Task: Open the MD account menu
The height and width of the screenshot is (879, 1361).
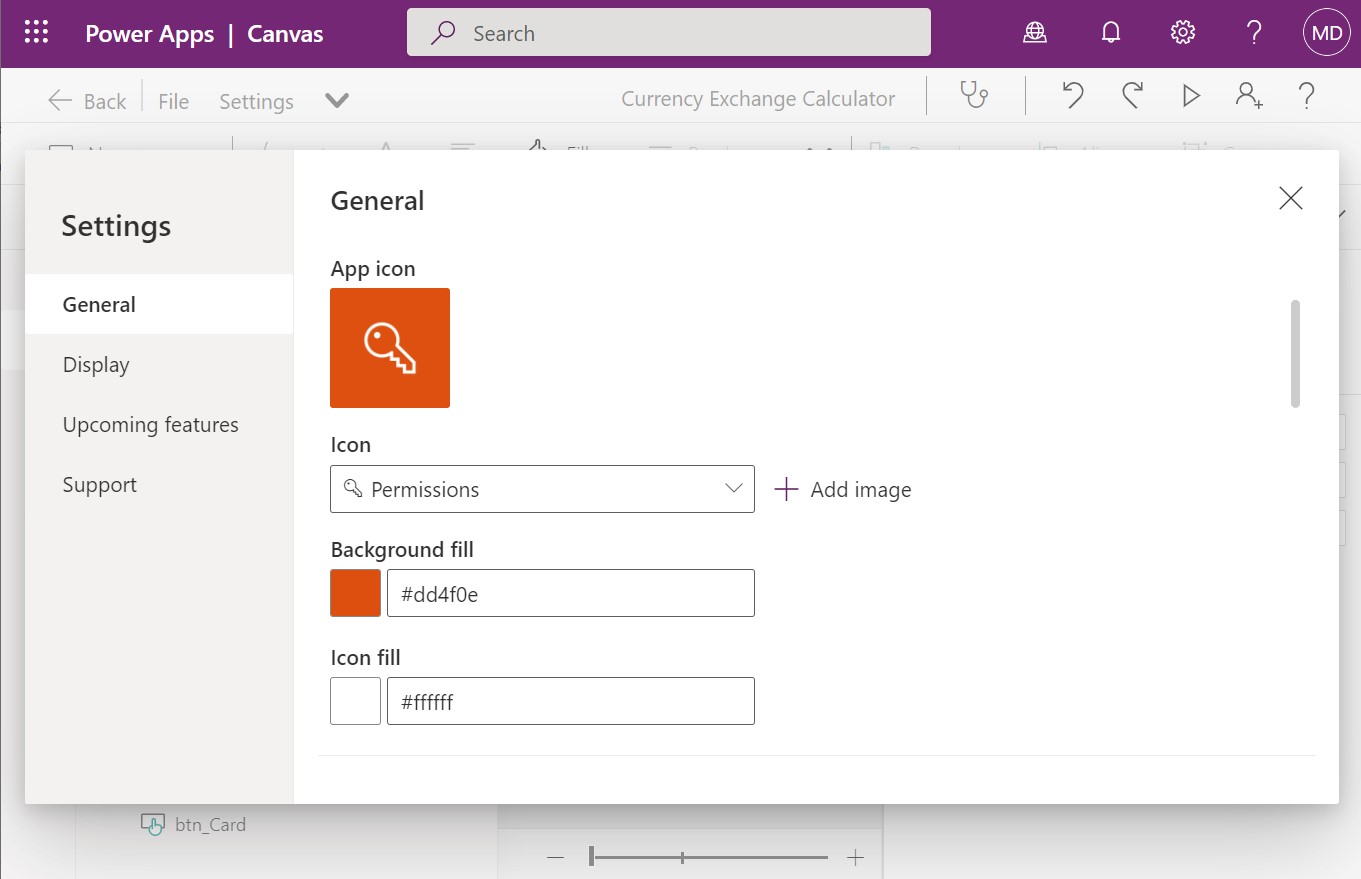Action: 1326,32
